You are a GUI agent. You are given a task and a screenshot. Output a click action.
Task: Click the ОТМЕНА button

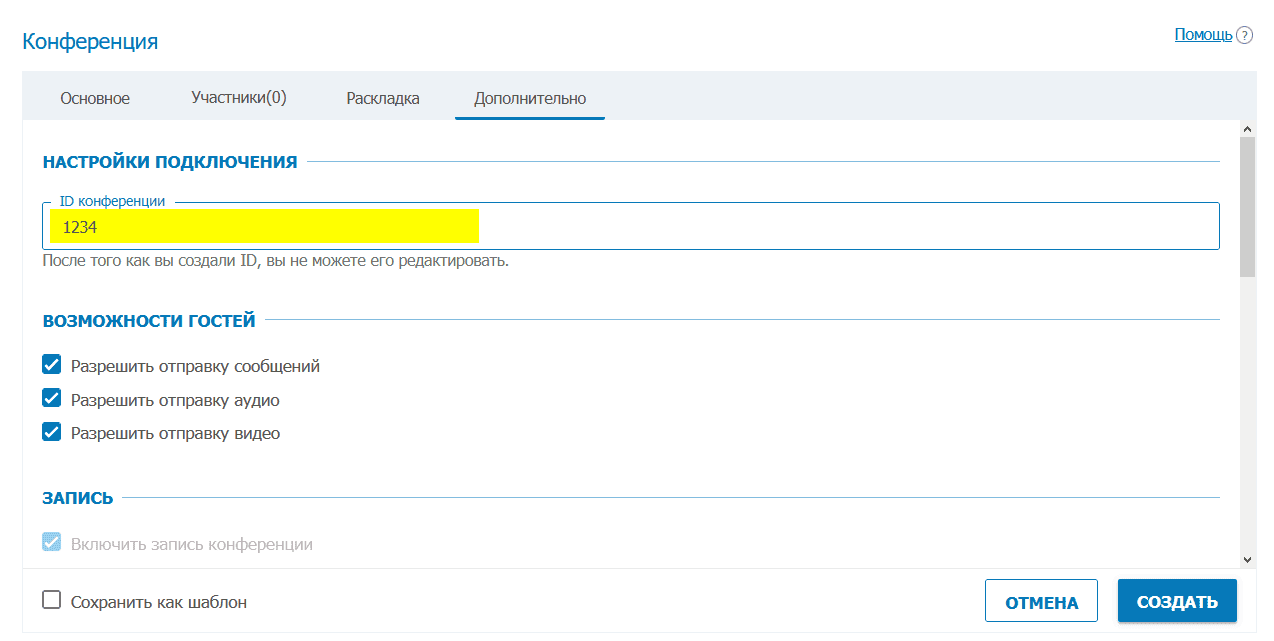[1041, 601]
